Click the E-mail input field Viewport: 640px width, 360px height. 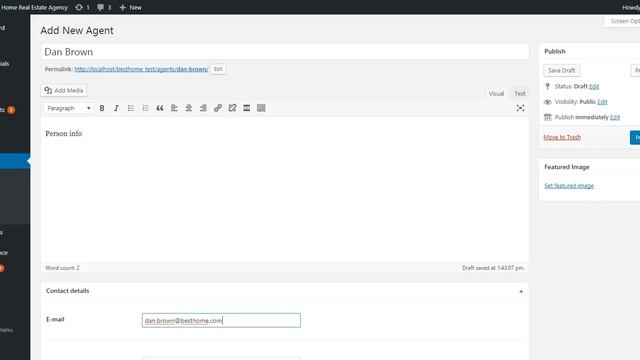[x=221, y=320]
